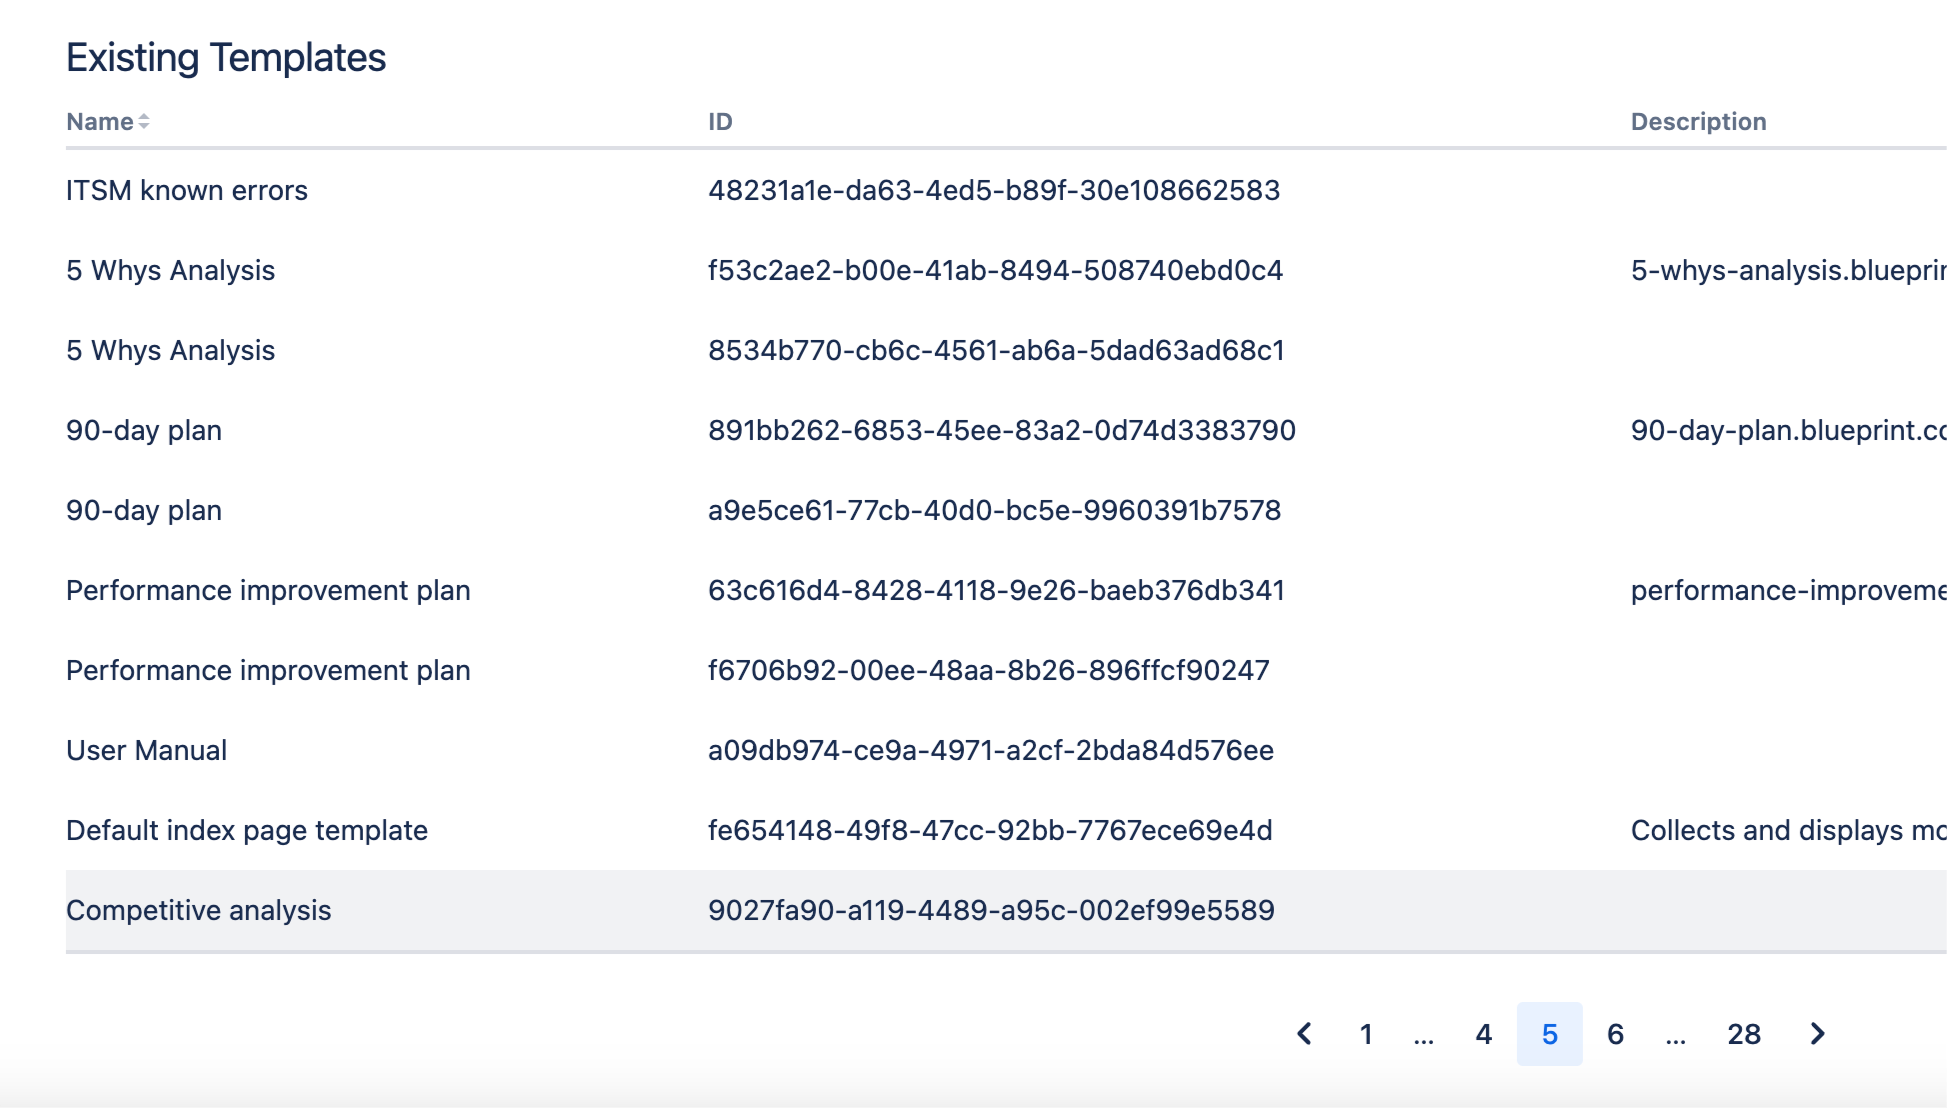Click the previous page chevron

coord(1304,1034)
